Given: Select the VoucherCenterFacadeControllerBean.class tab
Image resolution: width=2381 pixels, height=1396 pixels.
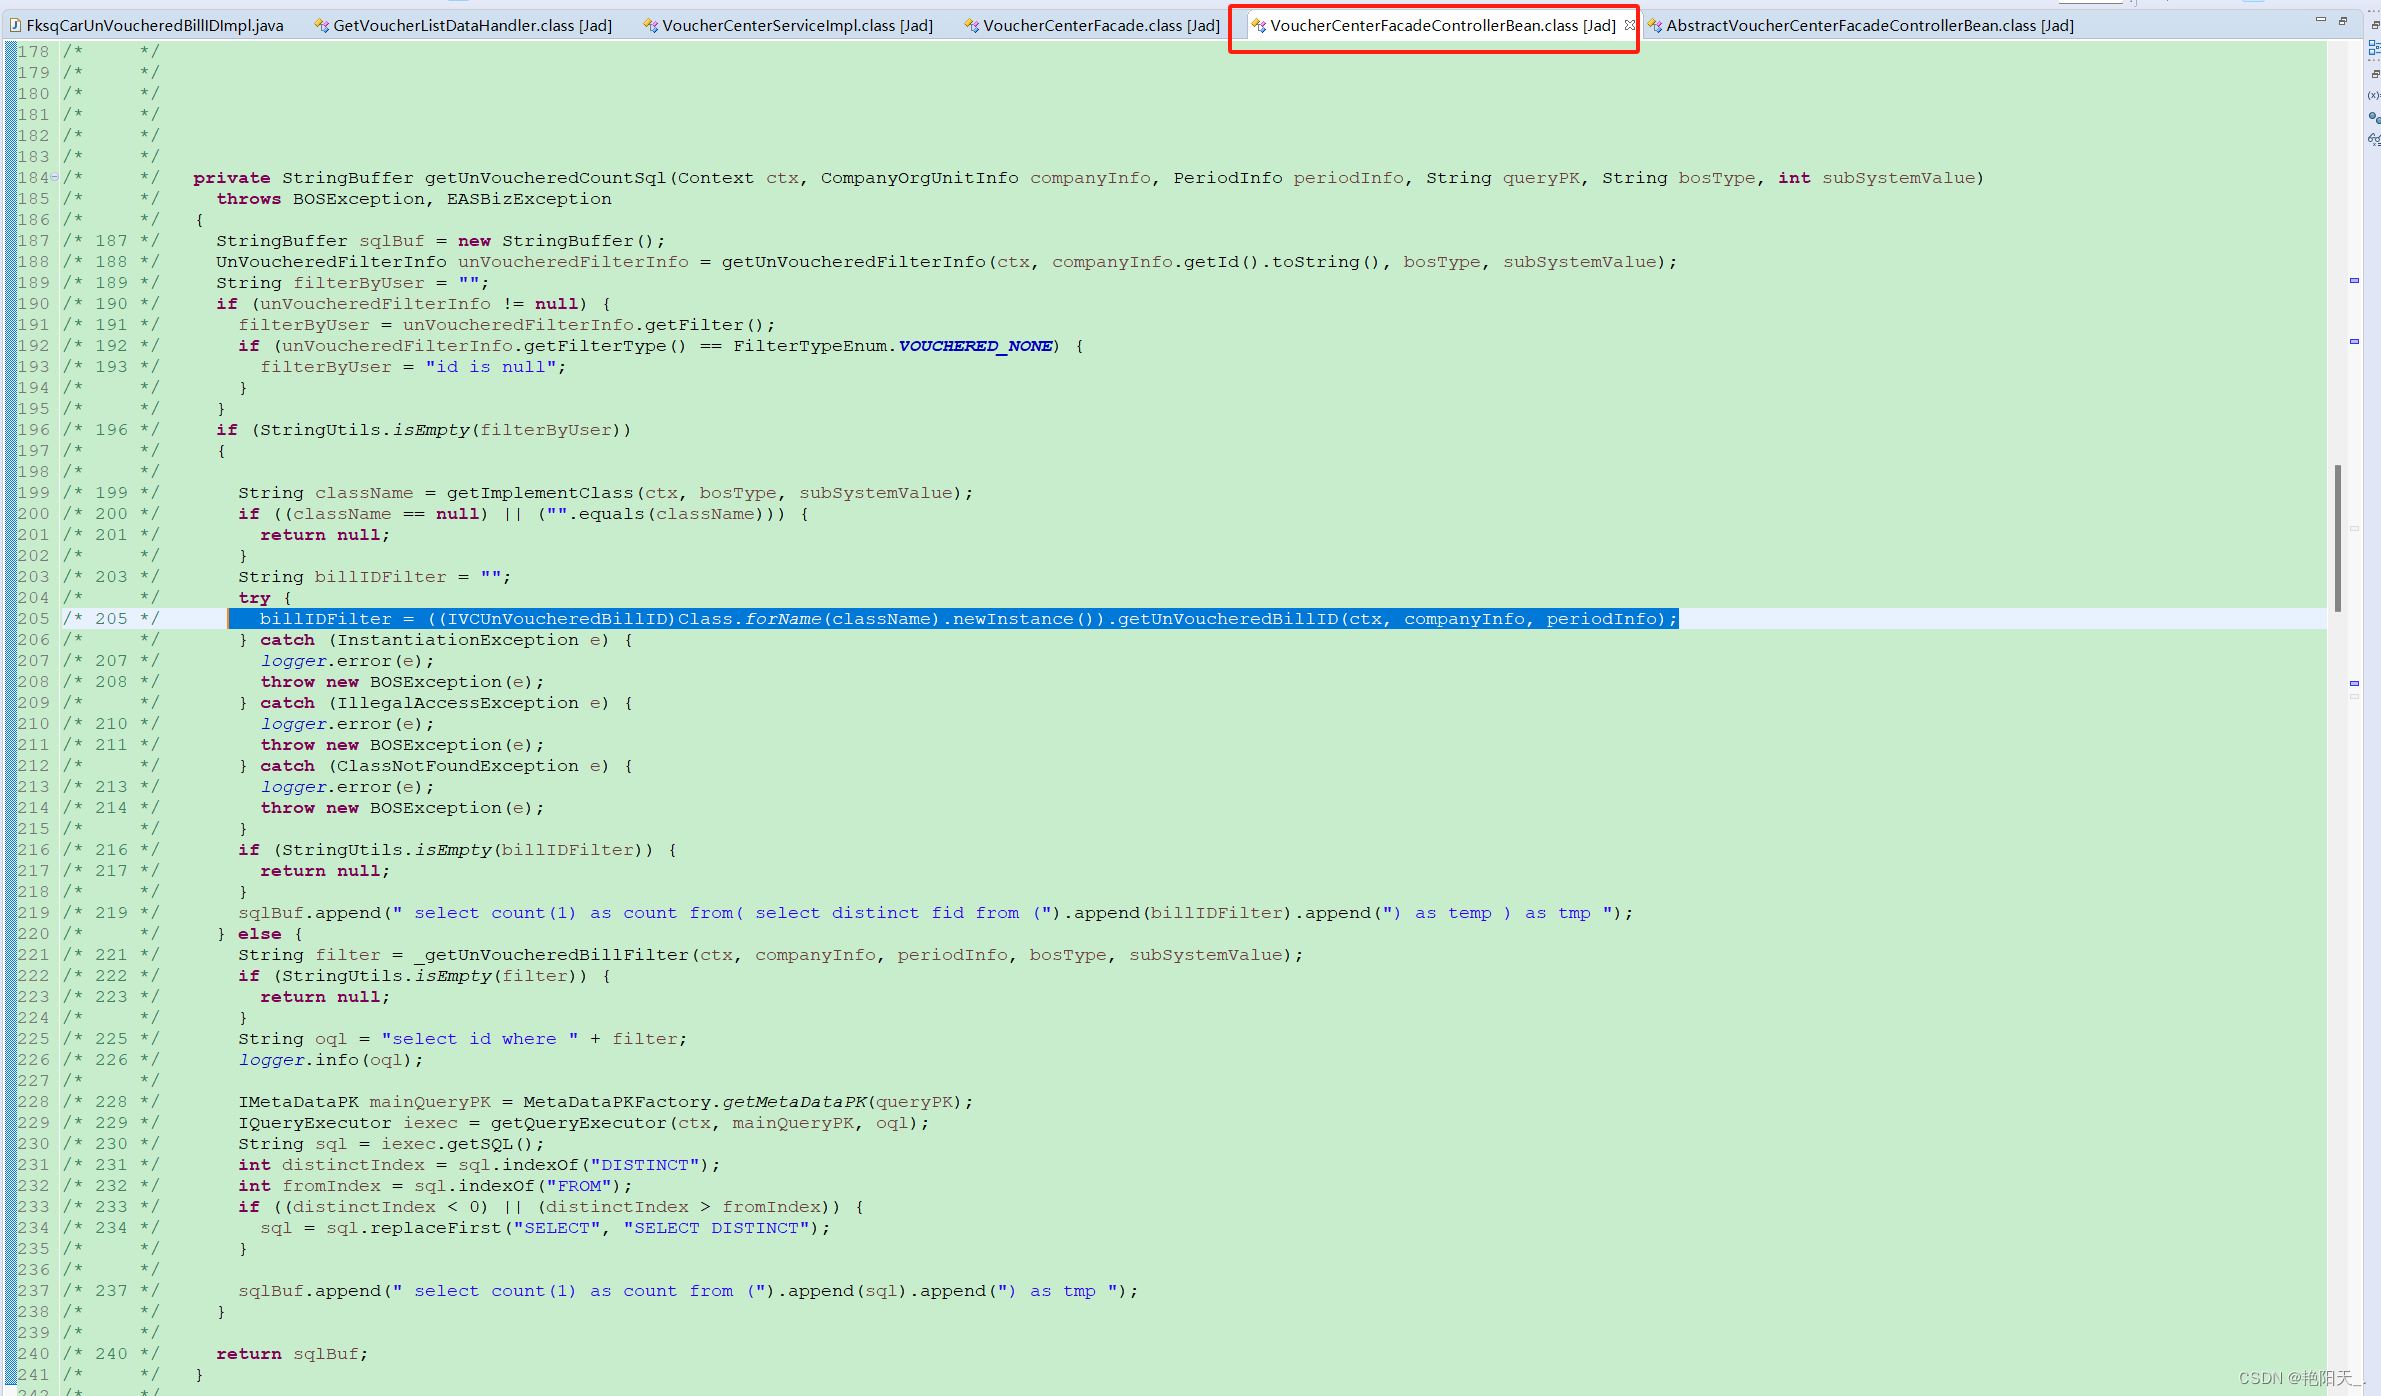Looking at the screenshot, I should [1442, 25].
